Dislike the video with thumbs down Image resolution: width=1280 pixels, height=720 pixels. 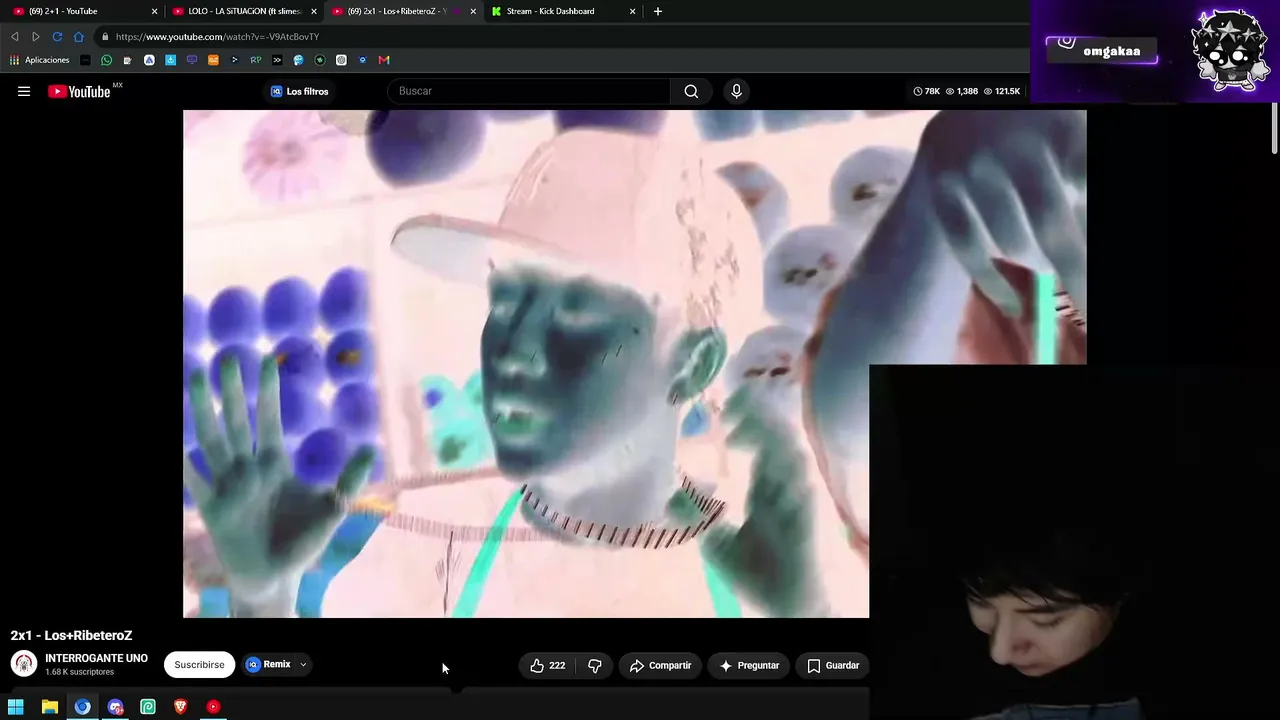point(595,665)
